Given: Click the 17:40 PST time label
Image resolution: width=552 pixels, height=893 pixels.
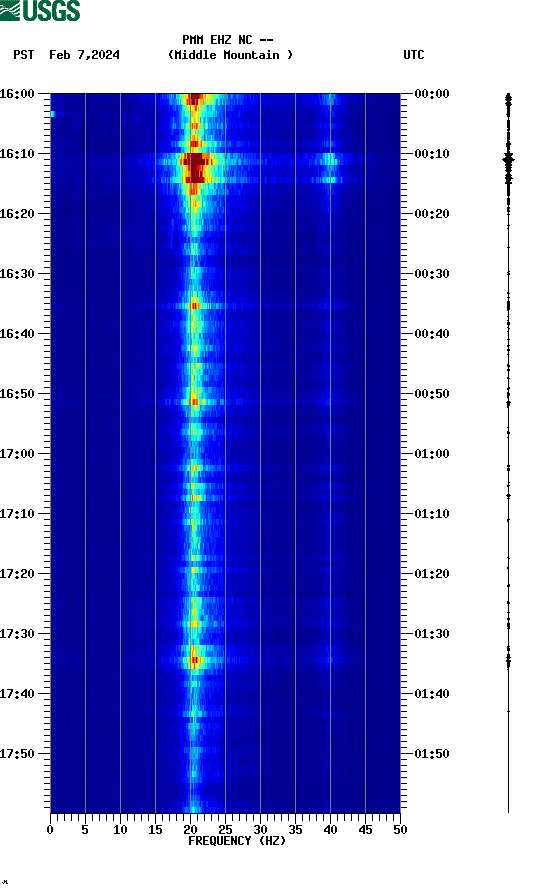Looking at the screenshot, I should (x=17, y=694).
